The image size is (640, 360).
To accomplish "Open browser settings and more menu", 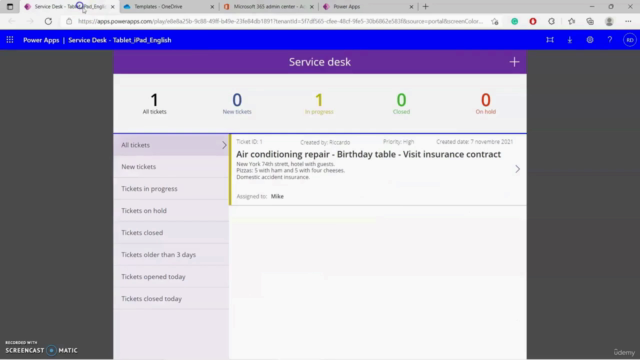I will click(628, 21).
